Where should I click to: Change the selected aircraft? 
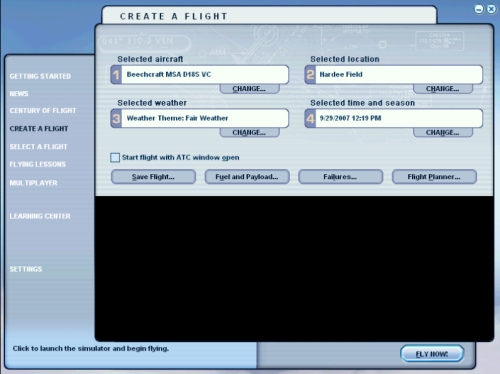pyautogui.click(x=249, y=89)
